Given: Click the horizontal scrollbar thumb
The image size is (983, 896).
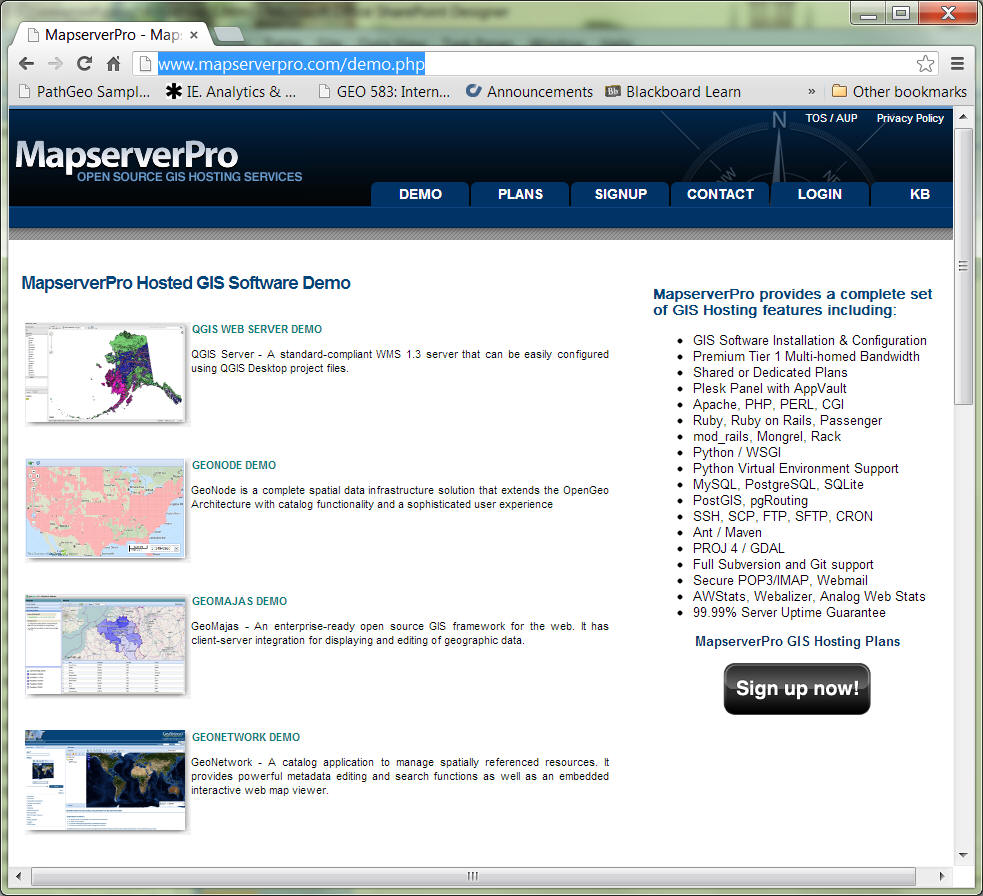Looking at the screenshot, I should pos(473,876).
